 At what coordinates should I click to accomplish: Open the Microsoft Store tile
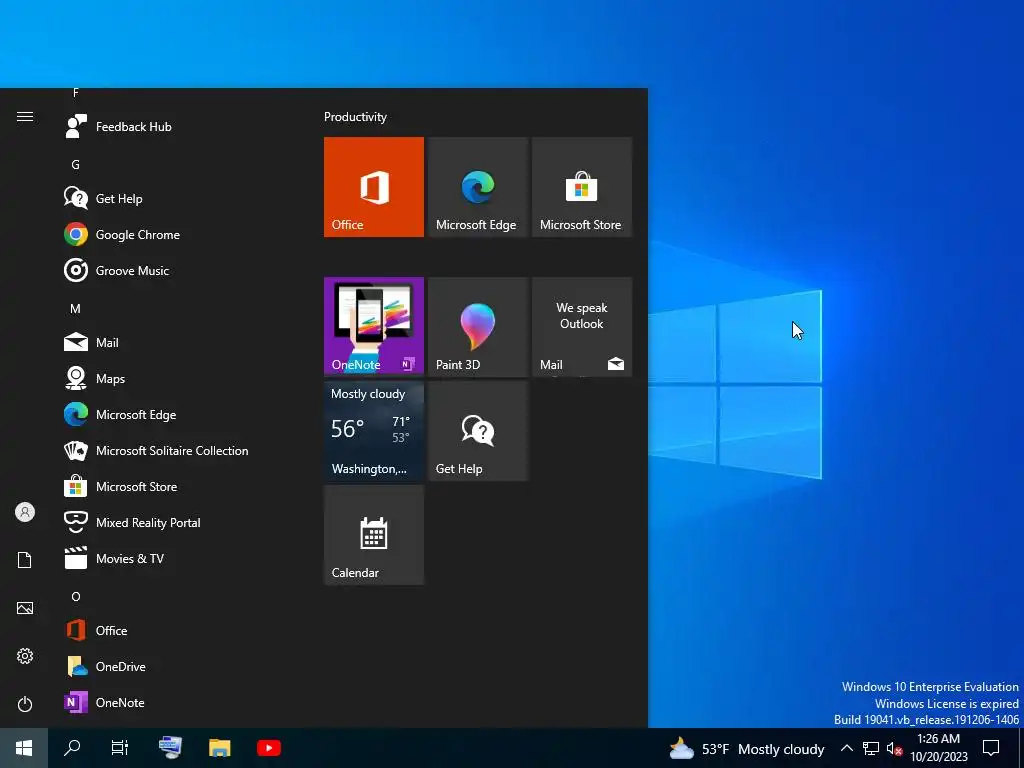582,187
